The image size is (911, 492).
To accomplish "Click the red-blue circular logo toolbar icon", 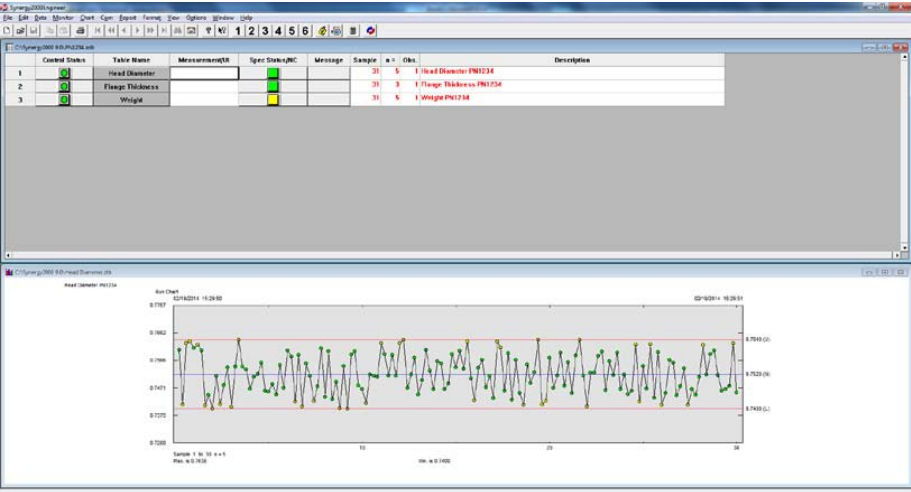I will tap(371, 30).
